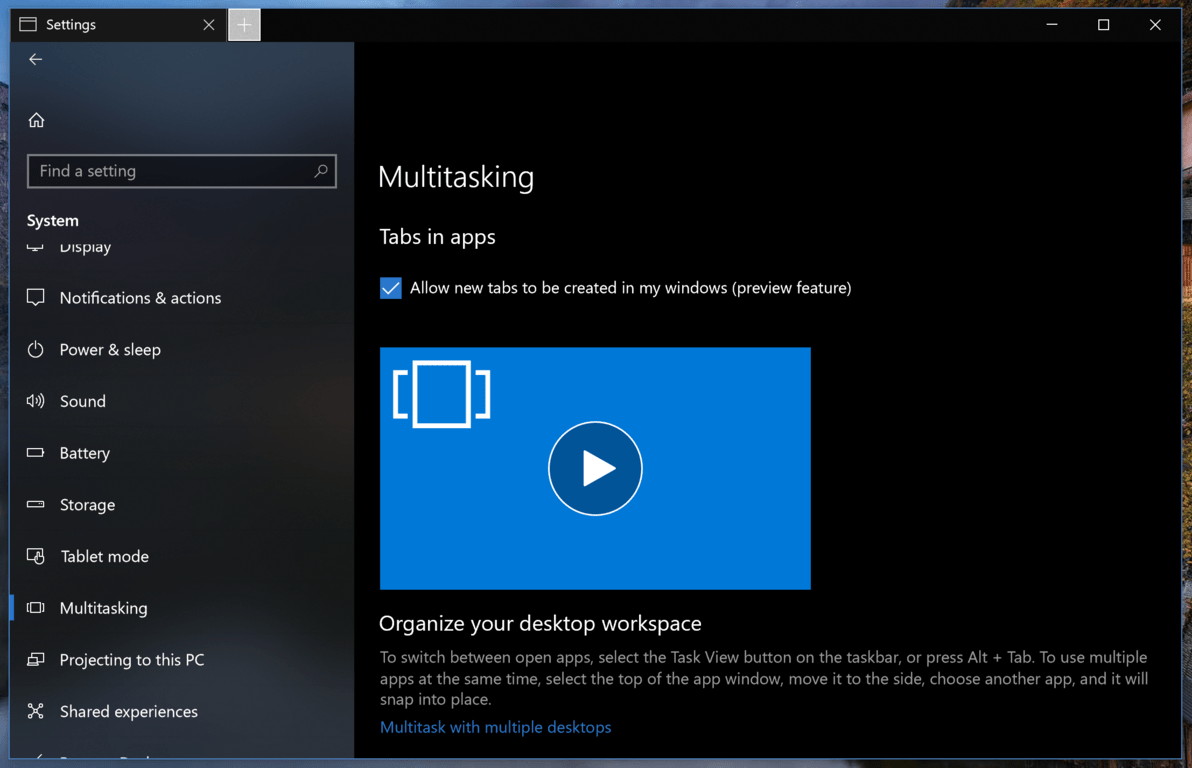The width and height of the screenshot is (1192, 768).
Task: Open Notifications & actions settings
Action: (182, 297)
